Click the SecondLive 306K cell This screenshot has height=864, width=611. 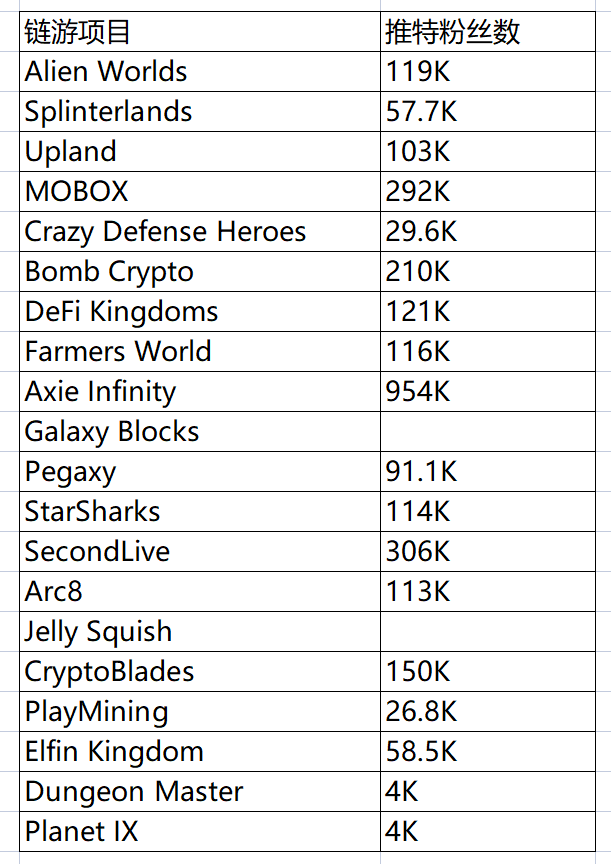(488, 552)
